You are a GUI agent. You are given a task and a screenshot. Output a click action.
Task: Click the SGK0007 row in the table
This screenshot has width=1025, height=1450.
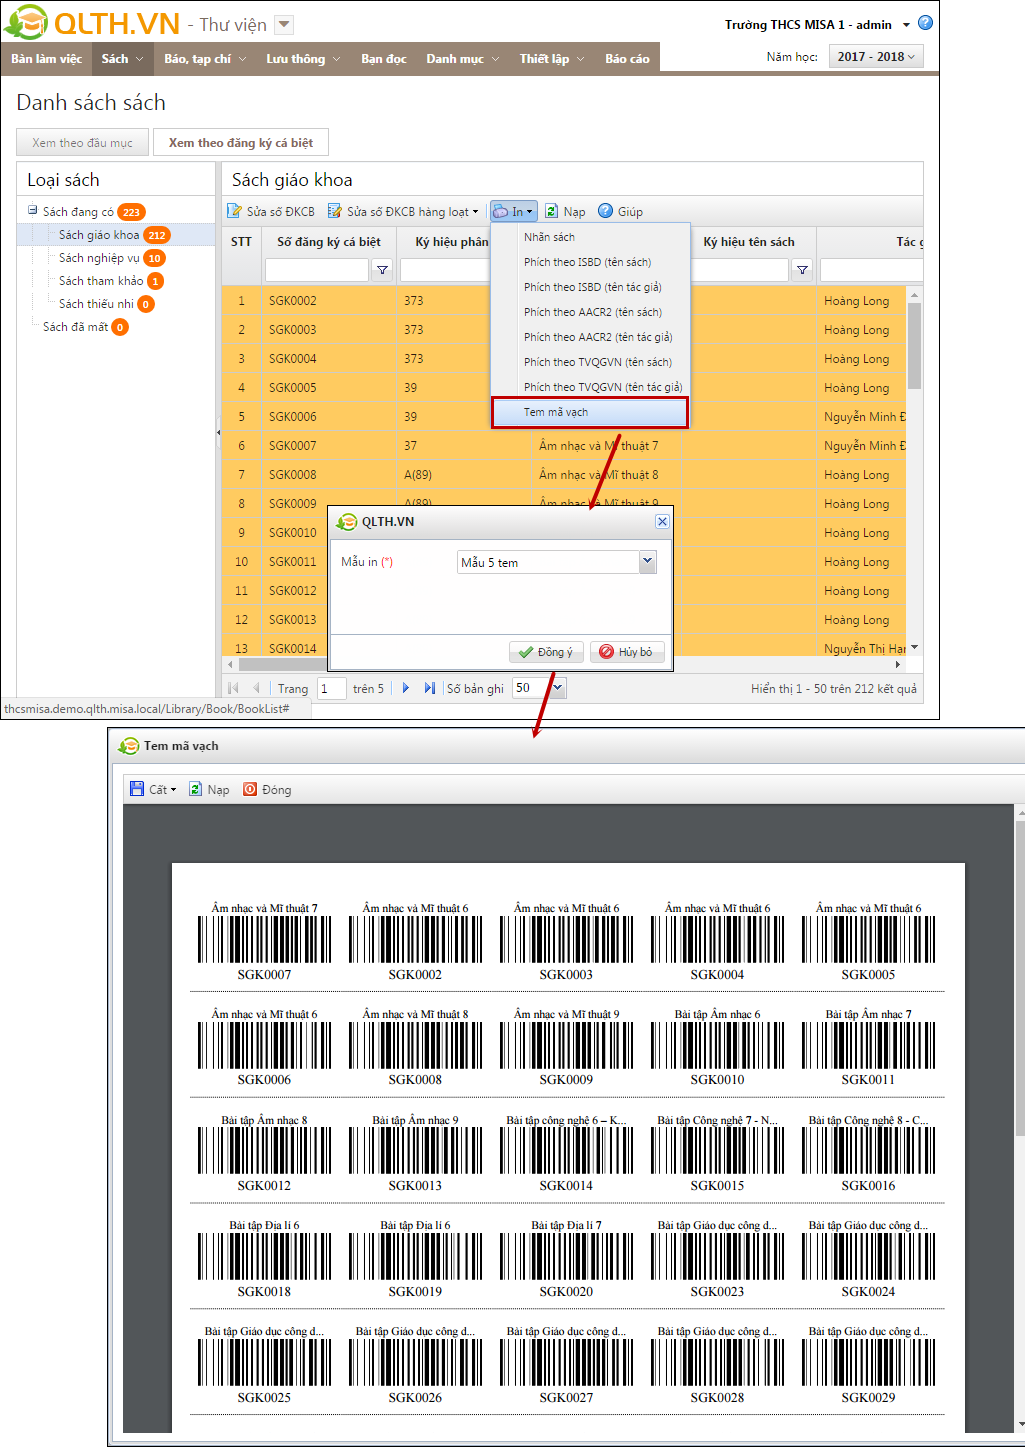click(x=565, y=446)
